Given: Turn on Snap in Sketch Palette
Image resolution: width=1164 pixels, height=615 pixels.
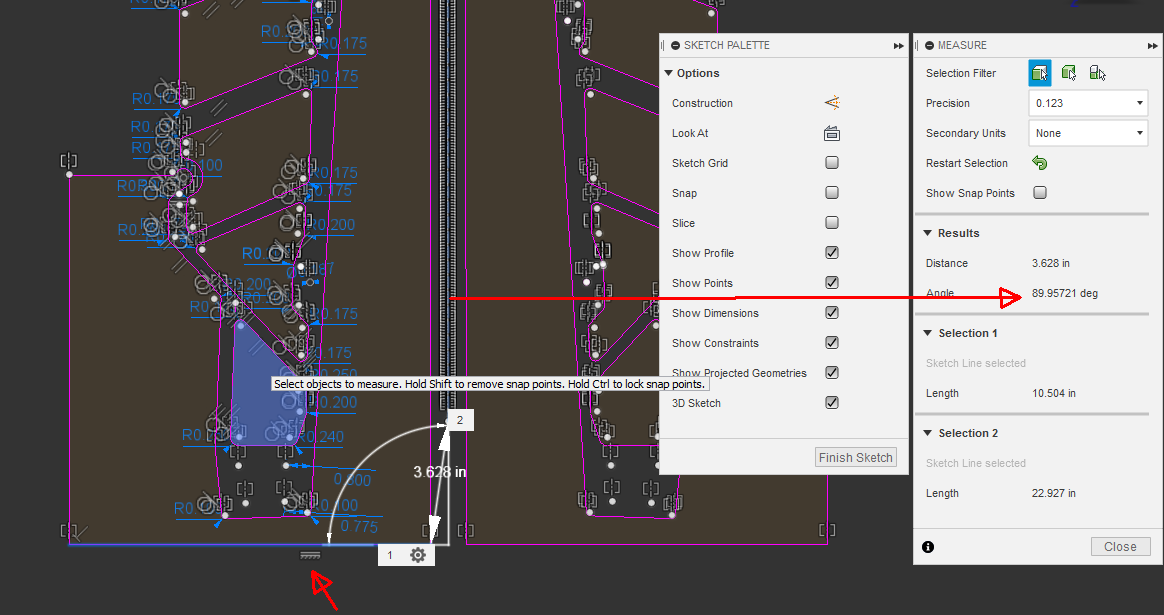Looking at the screenshot, I should pyautogui.click(x=831, y=192).
